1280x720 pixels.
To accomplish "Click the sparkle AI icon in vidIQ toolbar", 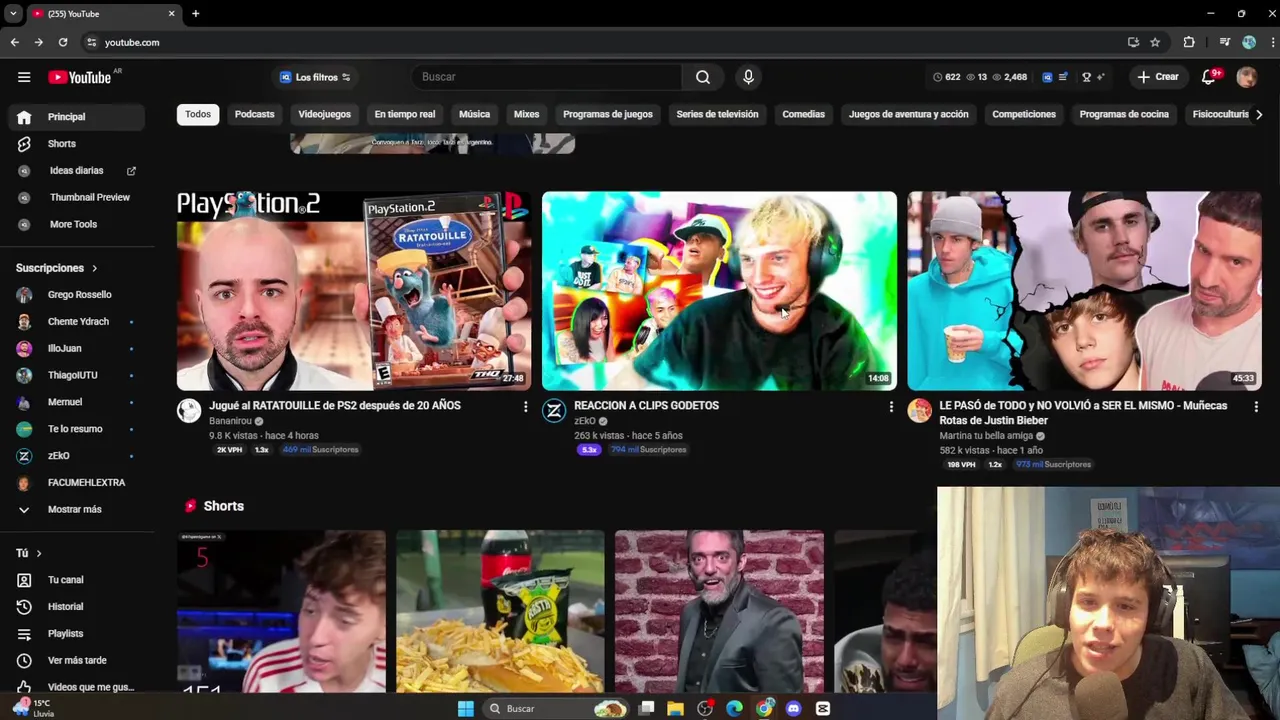I will tap(1101, 77).
